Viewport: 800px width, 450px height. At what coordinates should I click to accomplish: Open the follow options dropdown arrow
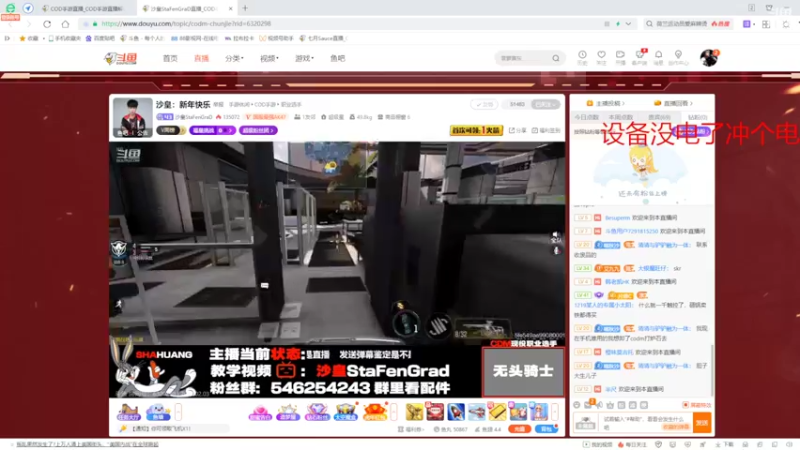(555, 105)
